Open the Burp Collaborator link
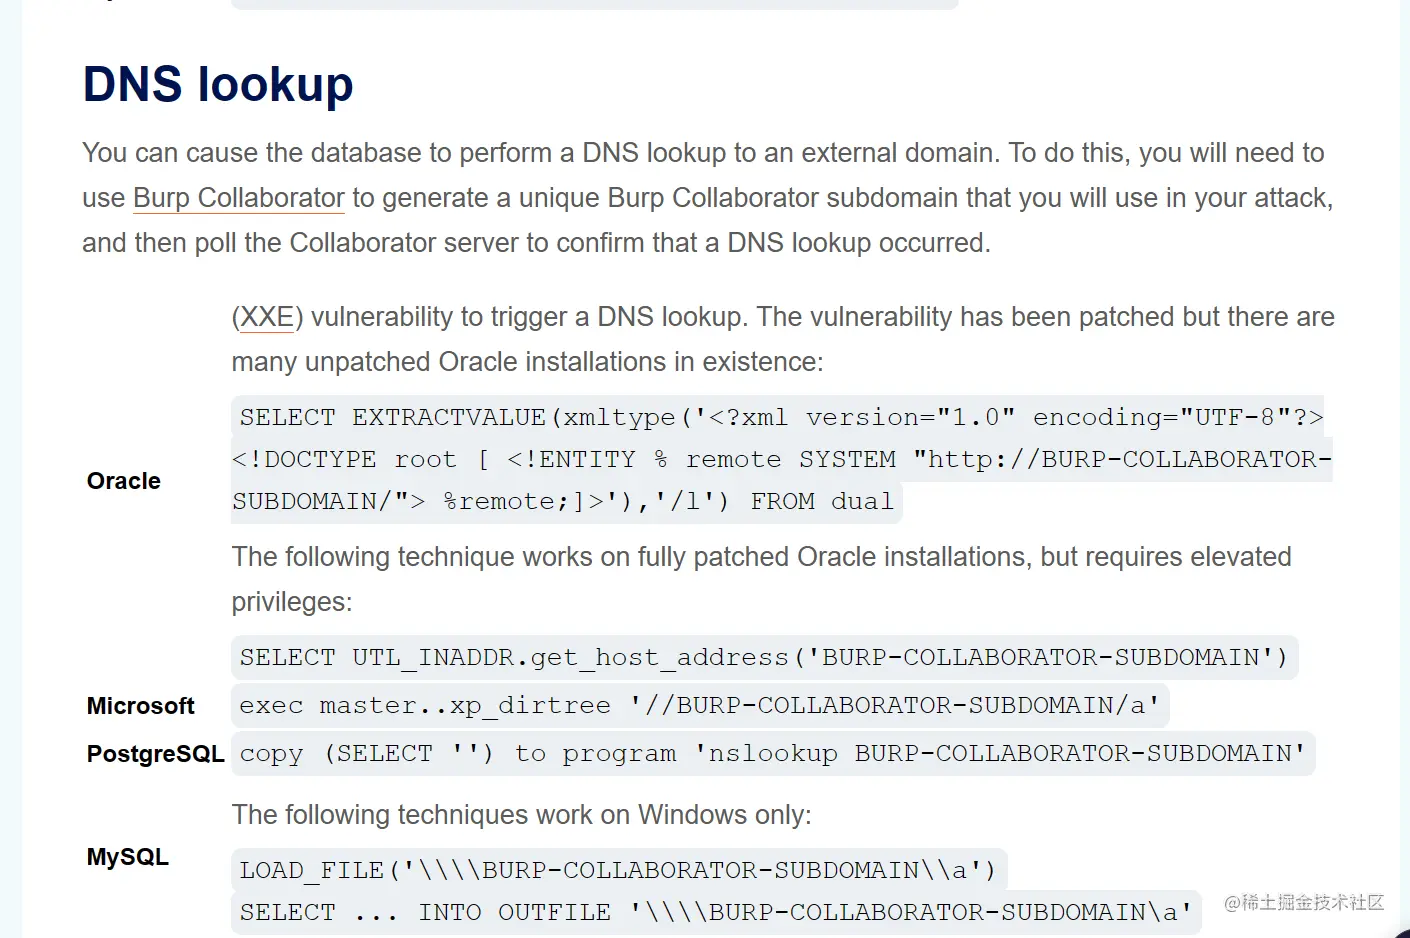The image size is (1410, 938). click(238, 198)
